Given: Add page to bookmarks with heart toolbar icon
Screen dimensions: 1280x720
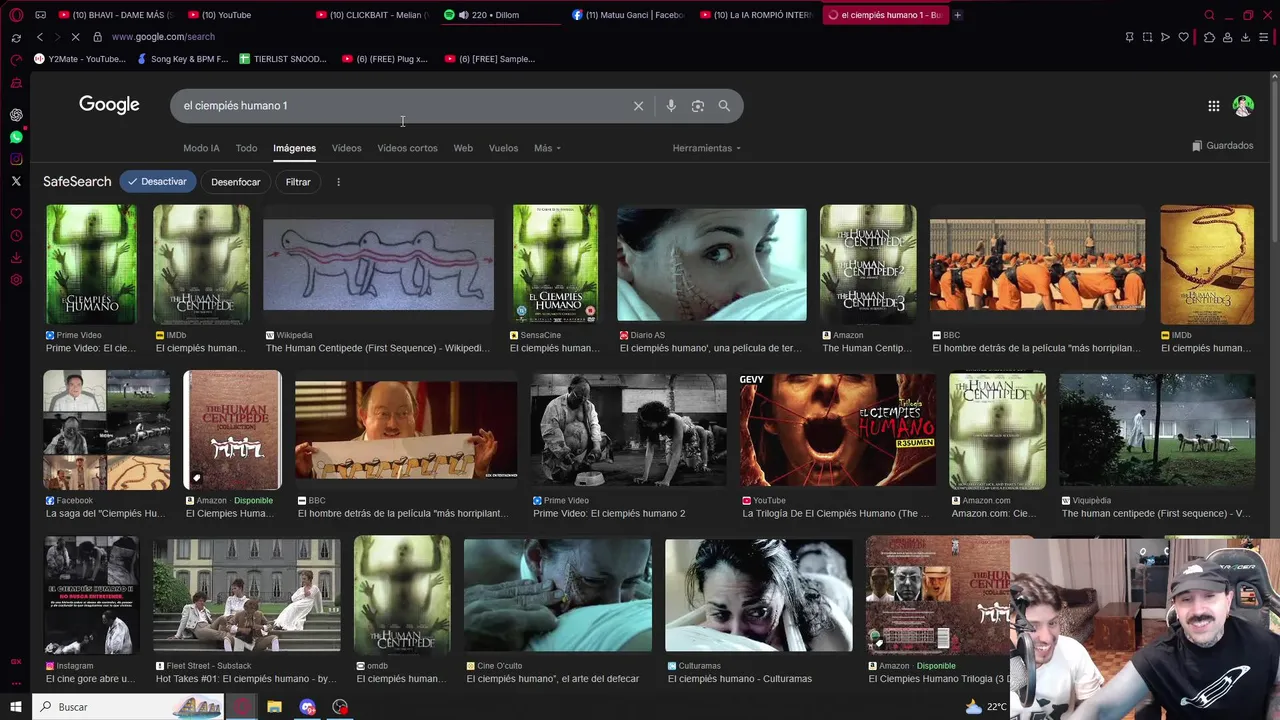Looking at the screenshot, I should tap(1184, 37).
